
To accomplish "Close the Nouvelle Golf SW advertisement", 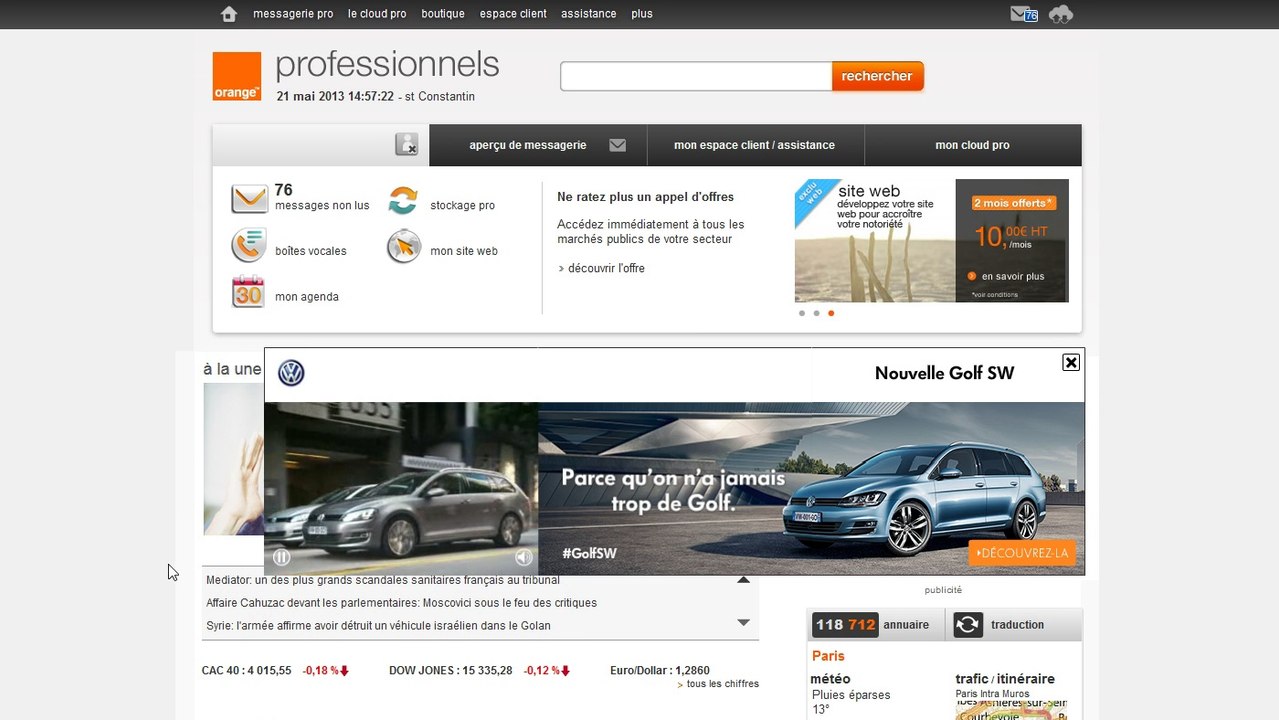I will 1071,362.
